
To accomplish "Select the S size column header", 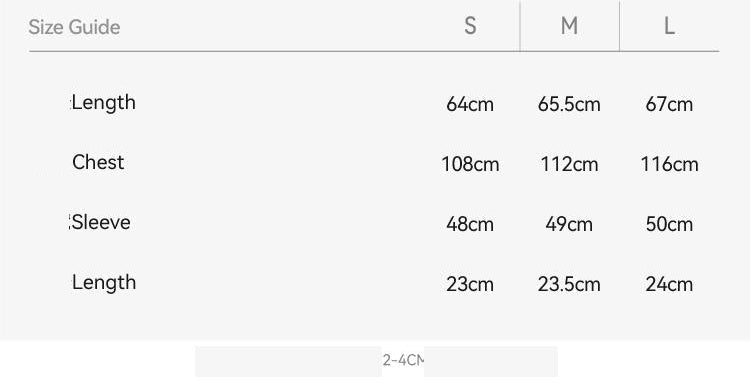I will pos(470,26).
